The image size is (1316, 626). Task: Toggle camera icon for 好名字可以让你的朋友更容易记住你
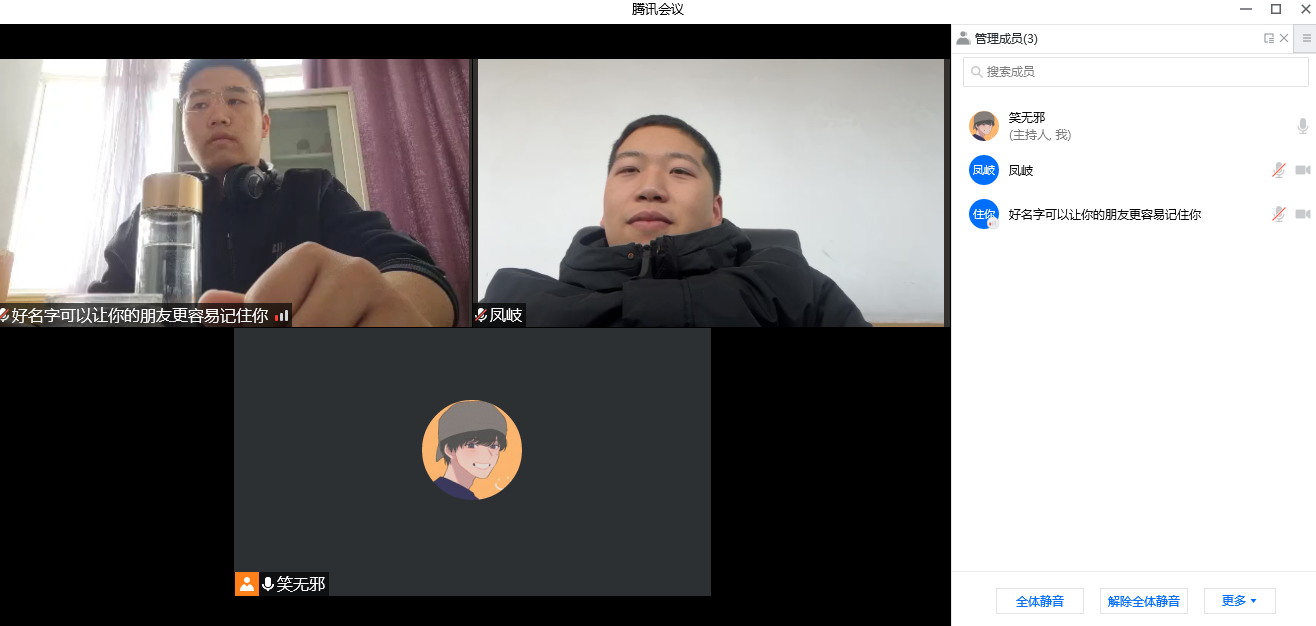click(x=1302, y=214)
